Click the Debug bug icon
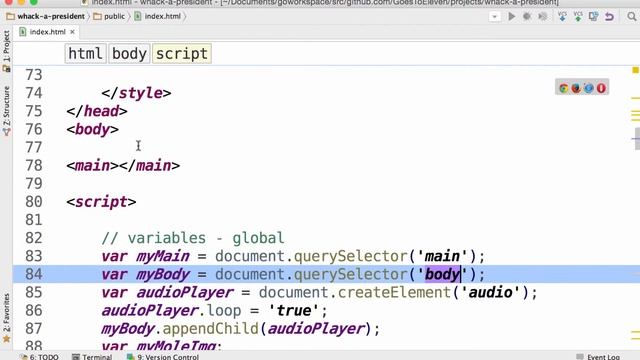640x360 pixels. 527,16
